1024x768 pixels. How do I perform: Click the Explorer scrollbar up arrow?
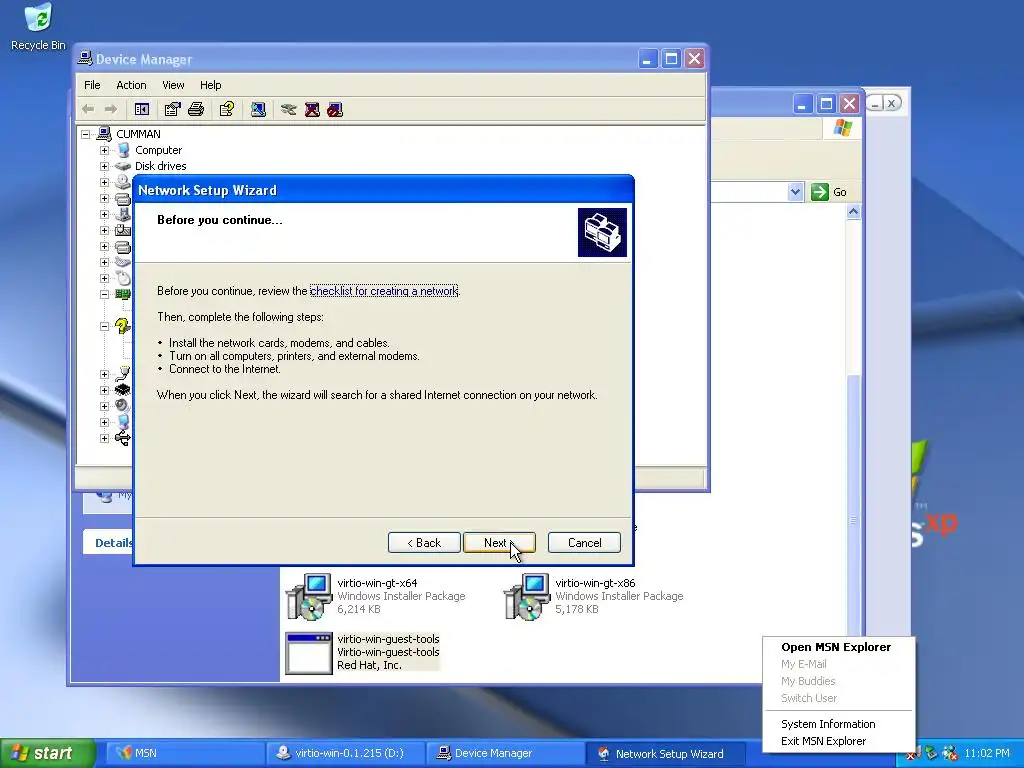854,212
